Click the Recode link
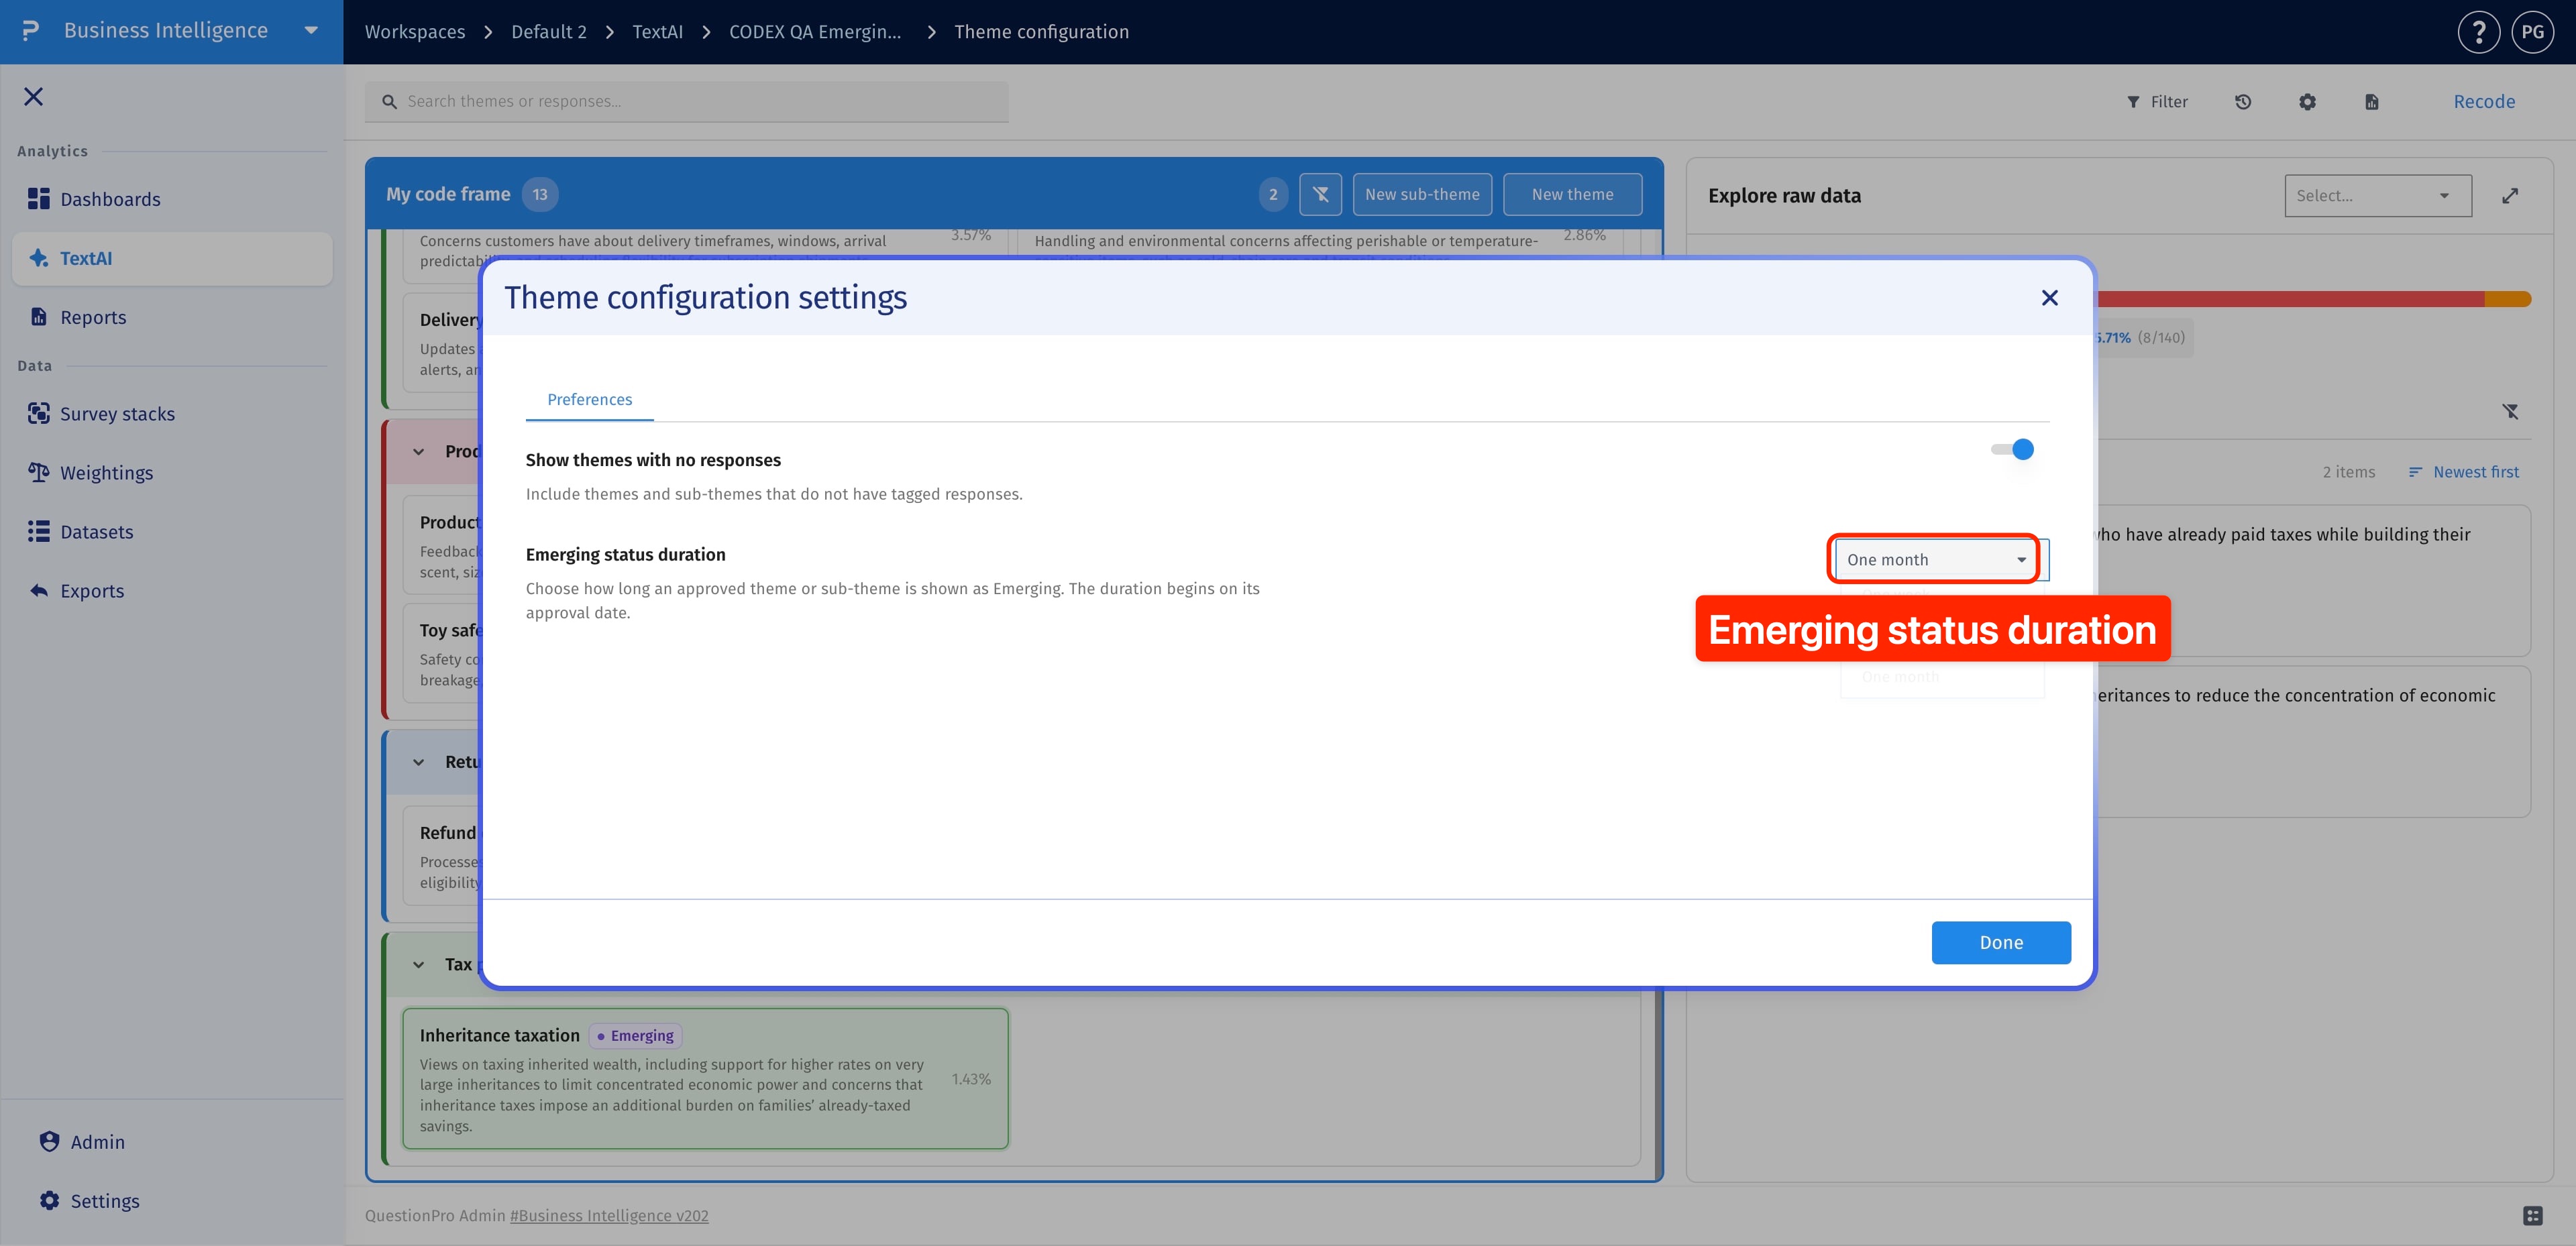Image resolution: width=2576 pixels, height=1246 pixels. pyautogui.click(x=2484, y=102)
